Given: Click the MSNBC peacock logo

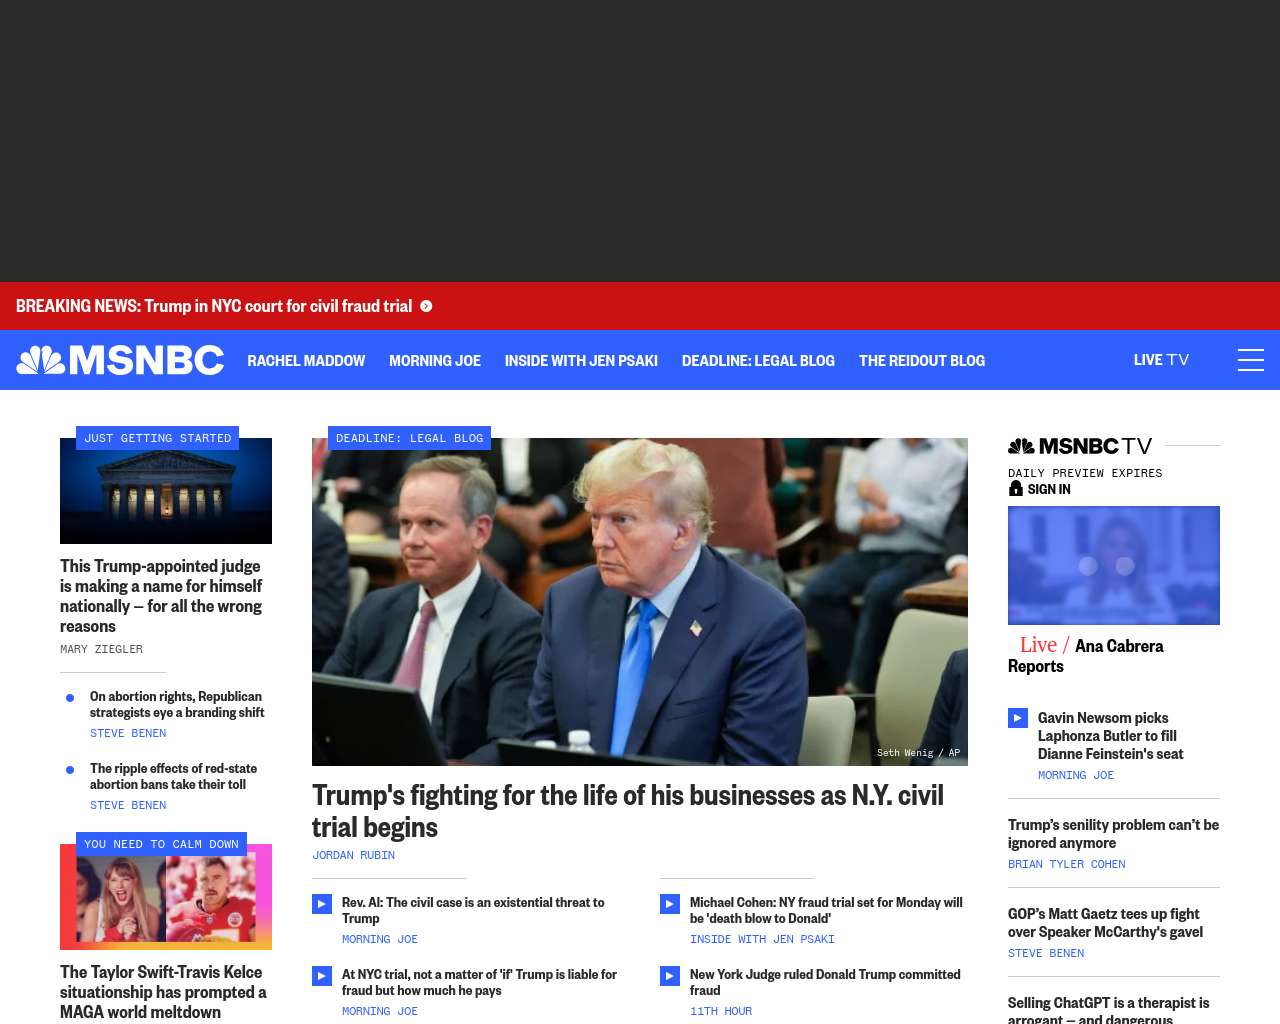Looking at the screenshot, I should [x=120, y=360].
